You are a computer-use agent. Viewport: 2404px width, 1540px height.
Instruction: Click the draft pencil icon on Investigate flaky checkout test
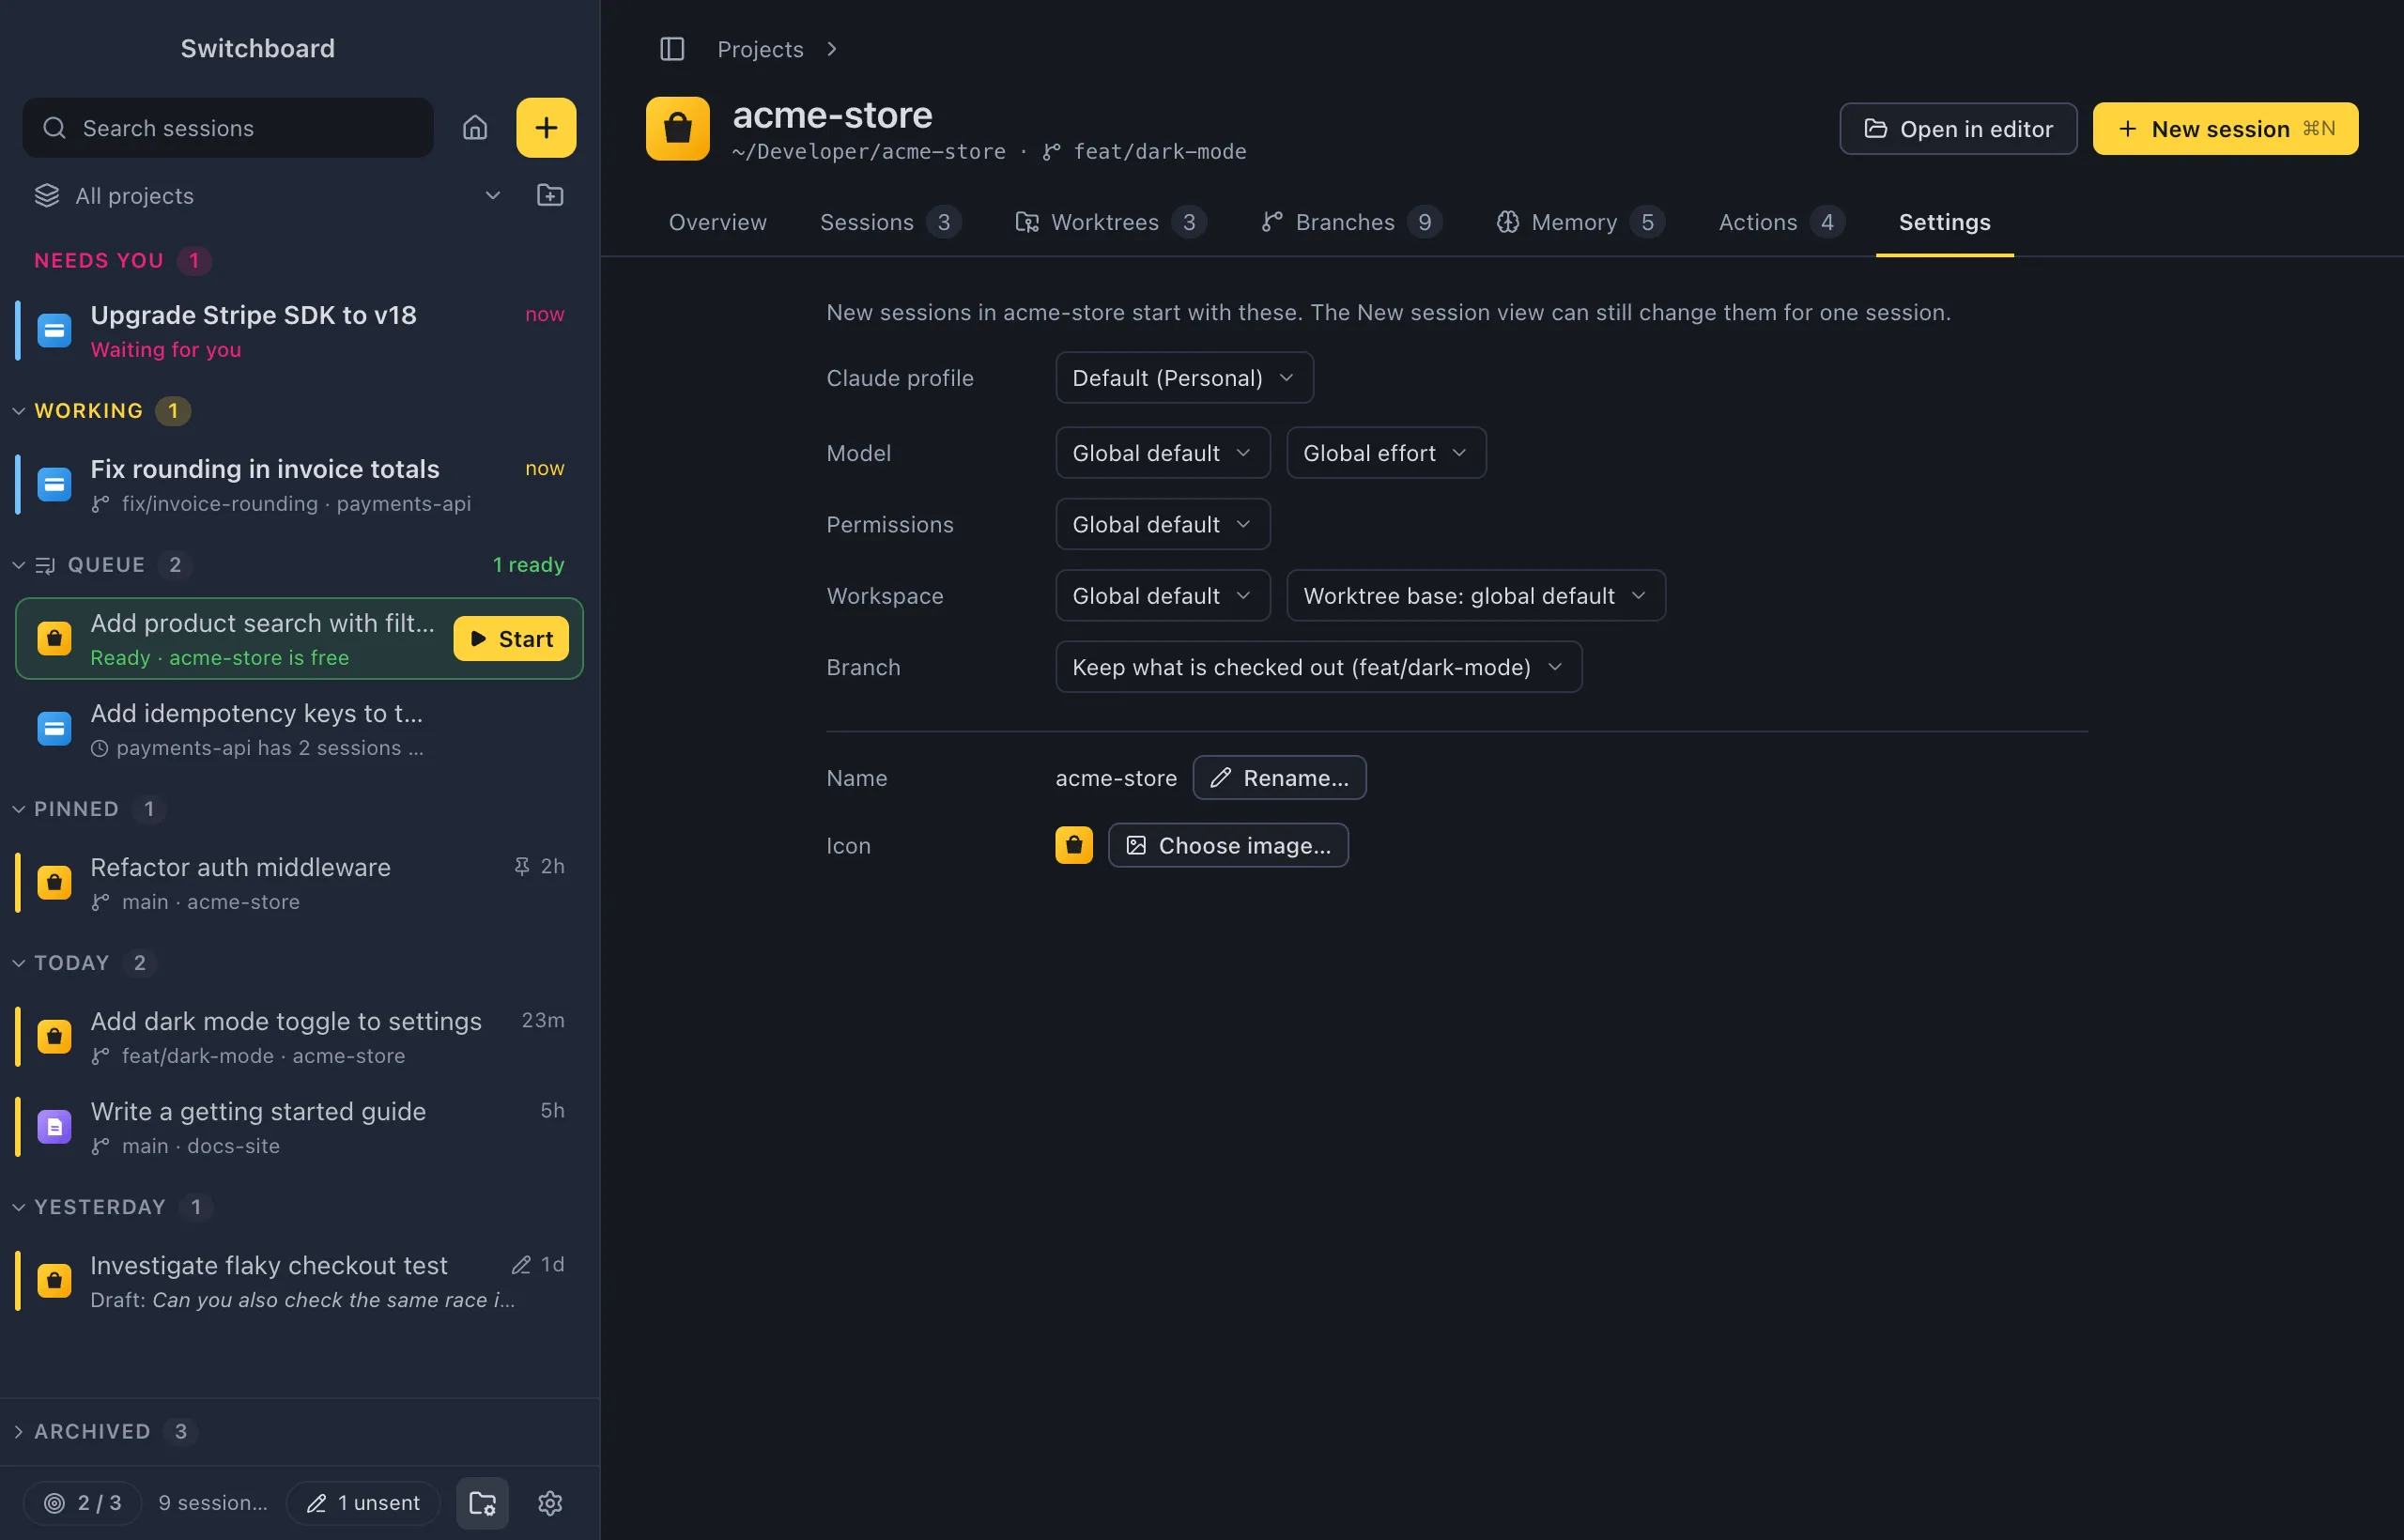point(521,1265)
